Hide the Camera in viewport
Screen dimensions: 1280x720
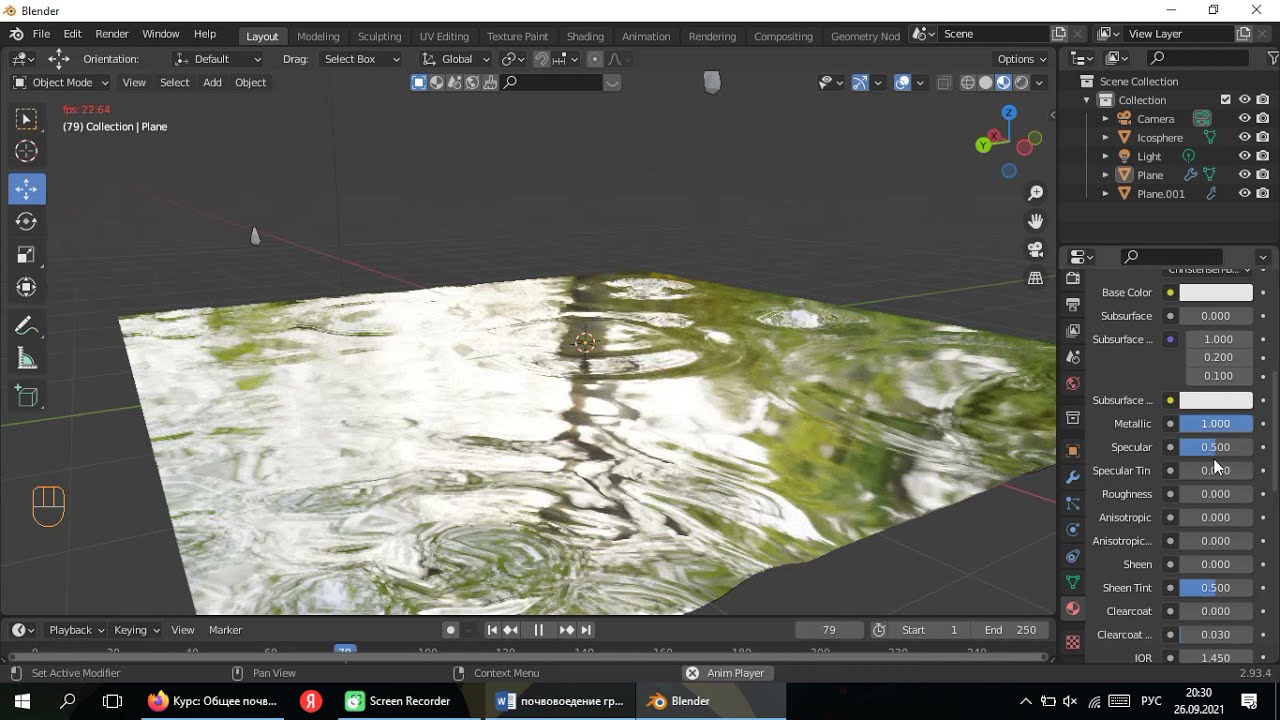(1245, 119)
